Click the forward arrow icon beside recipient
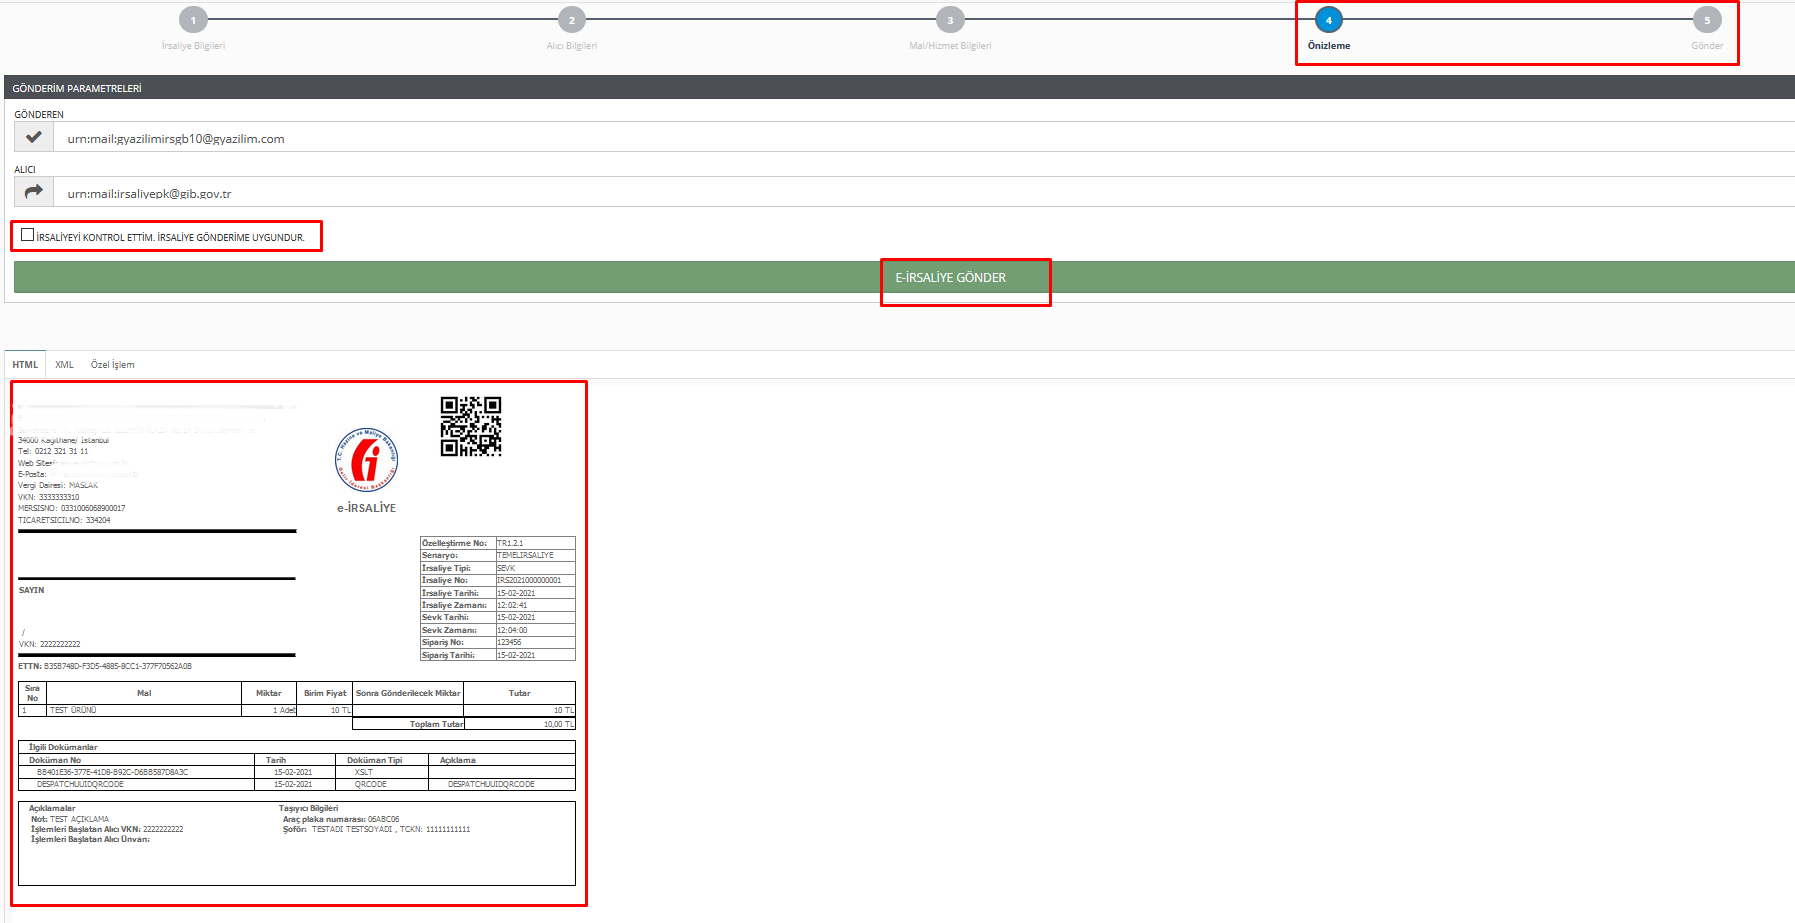1795x923 pixels. [x=34, y=192]
